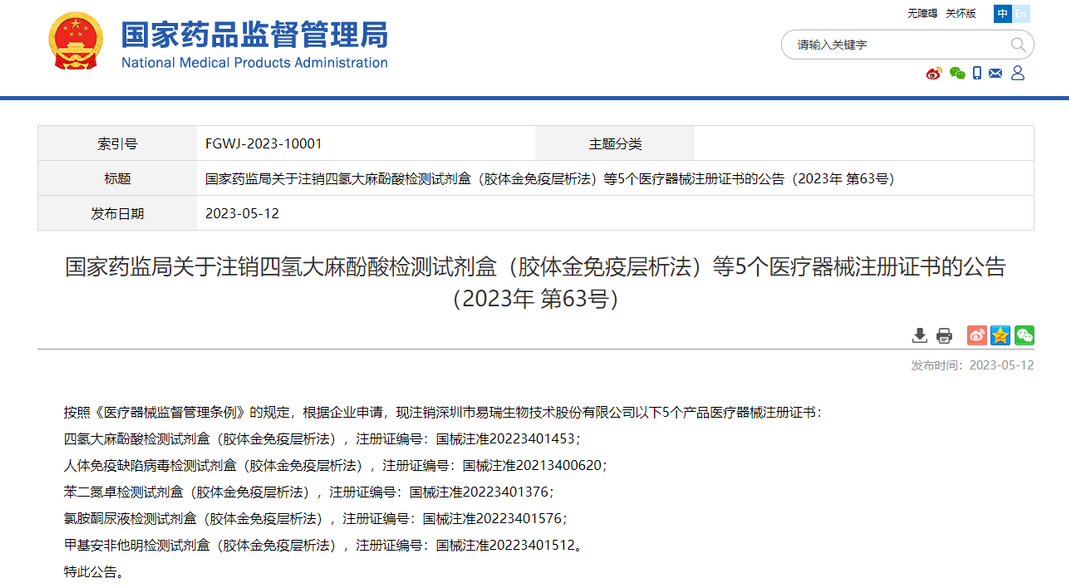Share article to Weibo red button

tap(977, 336)
